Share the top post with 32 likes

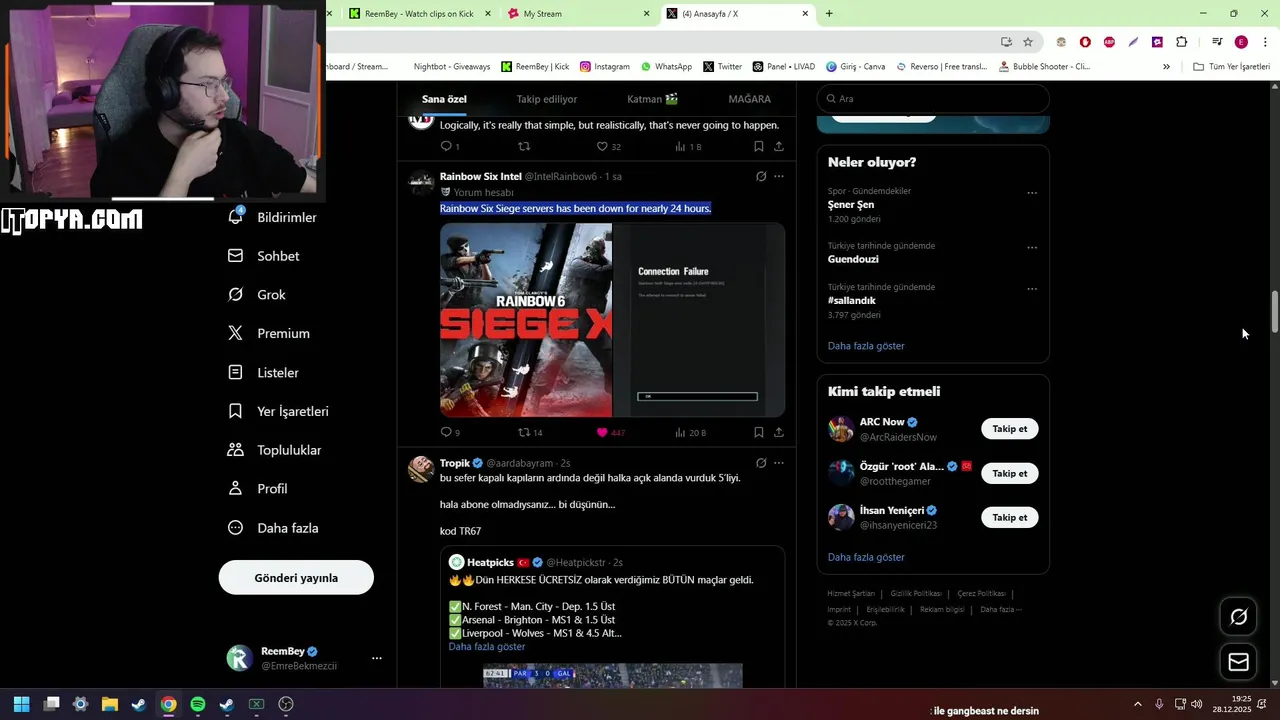pyautogui.click(x=779, y=146)
